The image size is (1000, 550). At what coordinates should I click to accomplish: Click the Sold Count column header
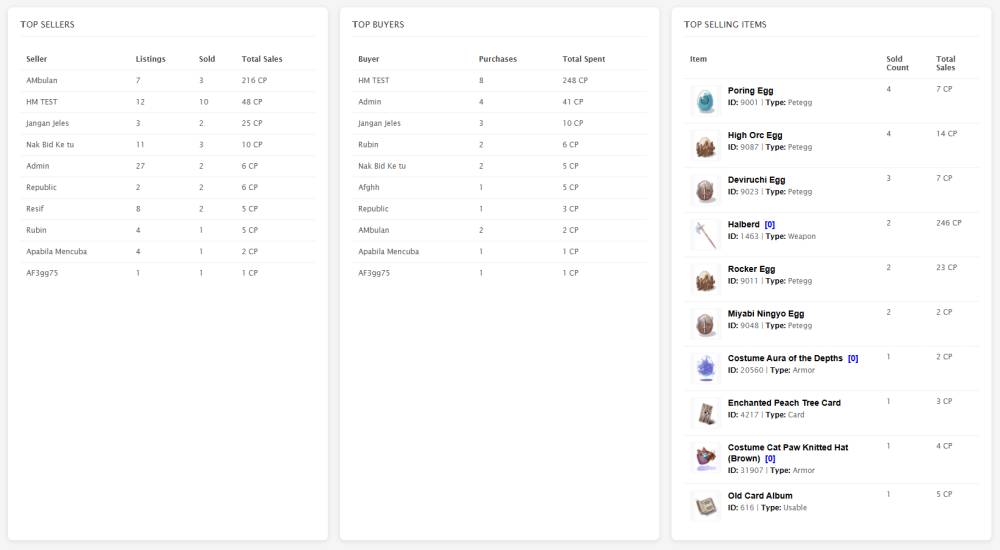[897, 63]
